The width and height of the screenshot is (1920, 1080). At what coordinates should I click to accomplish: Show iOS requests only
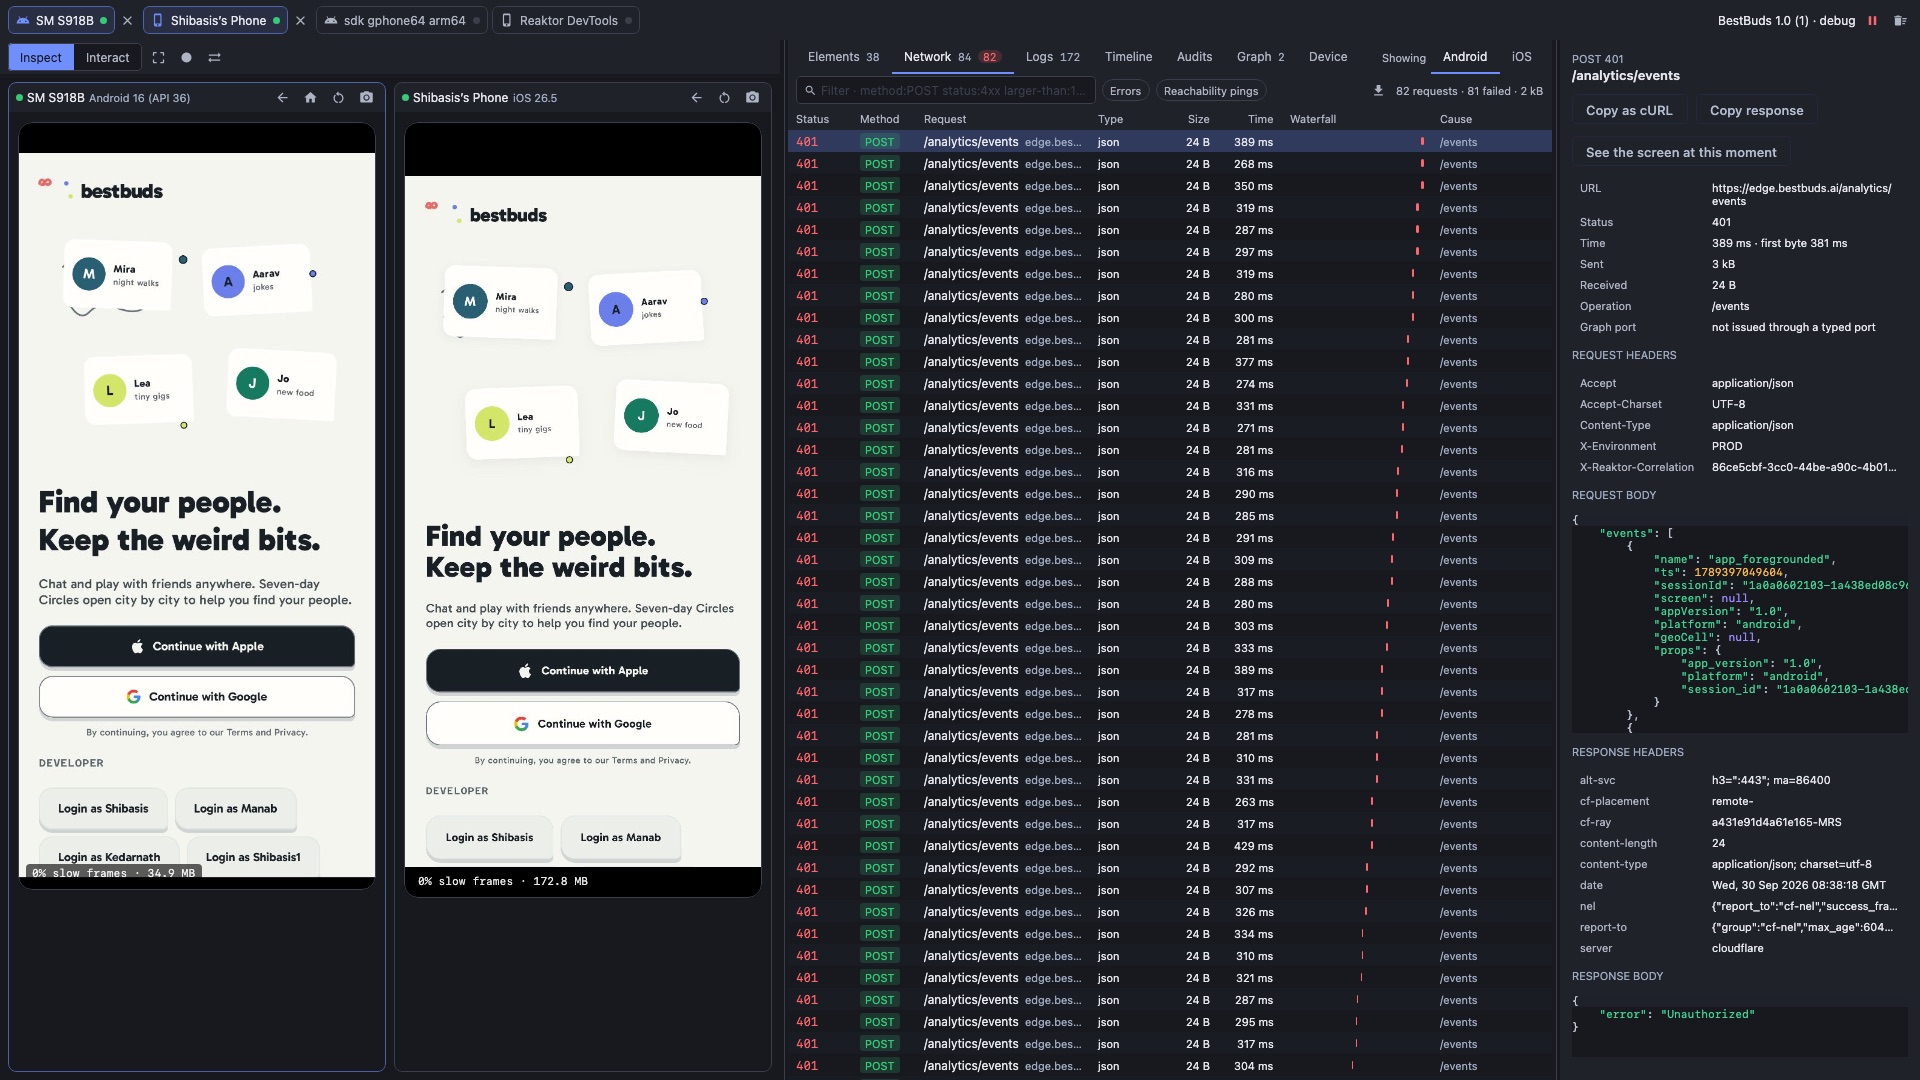click(1521, 57)
